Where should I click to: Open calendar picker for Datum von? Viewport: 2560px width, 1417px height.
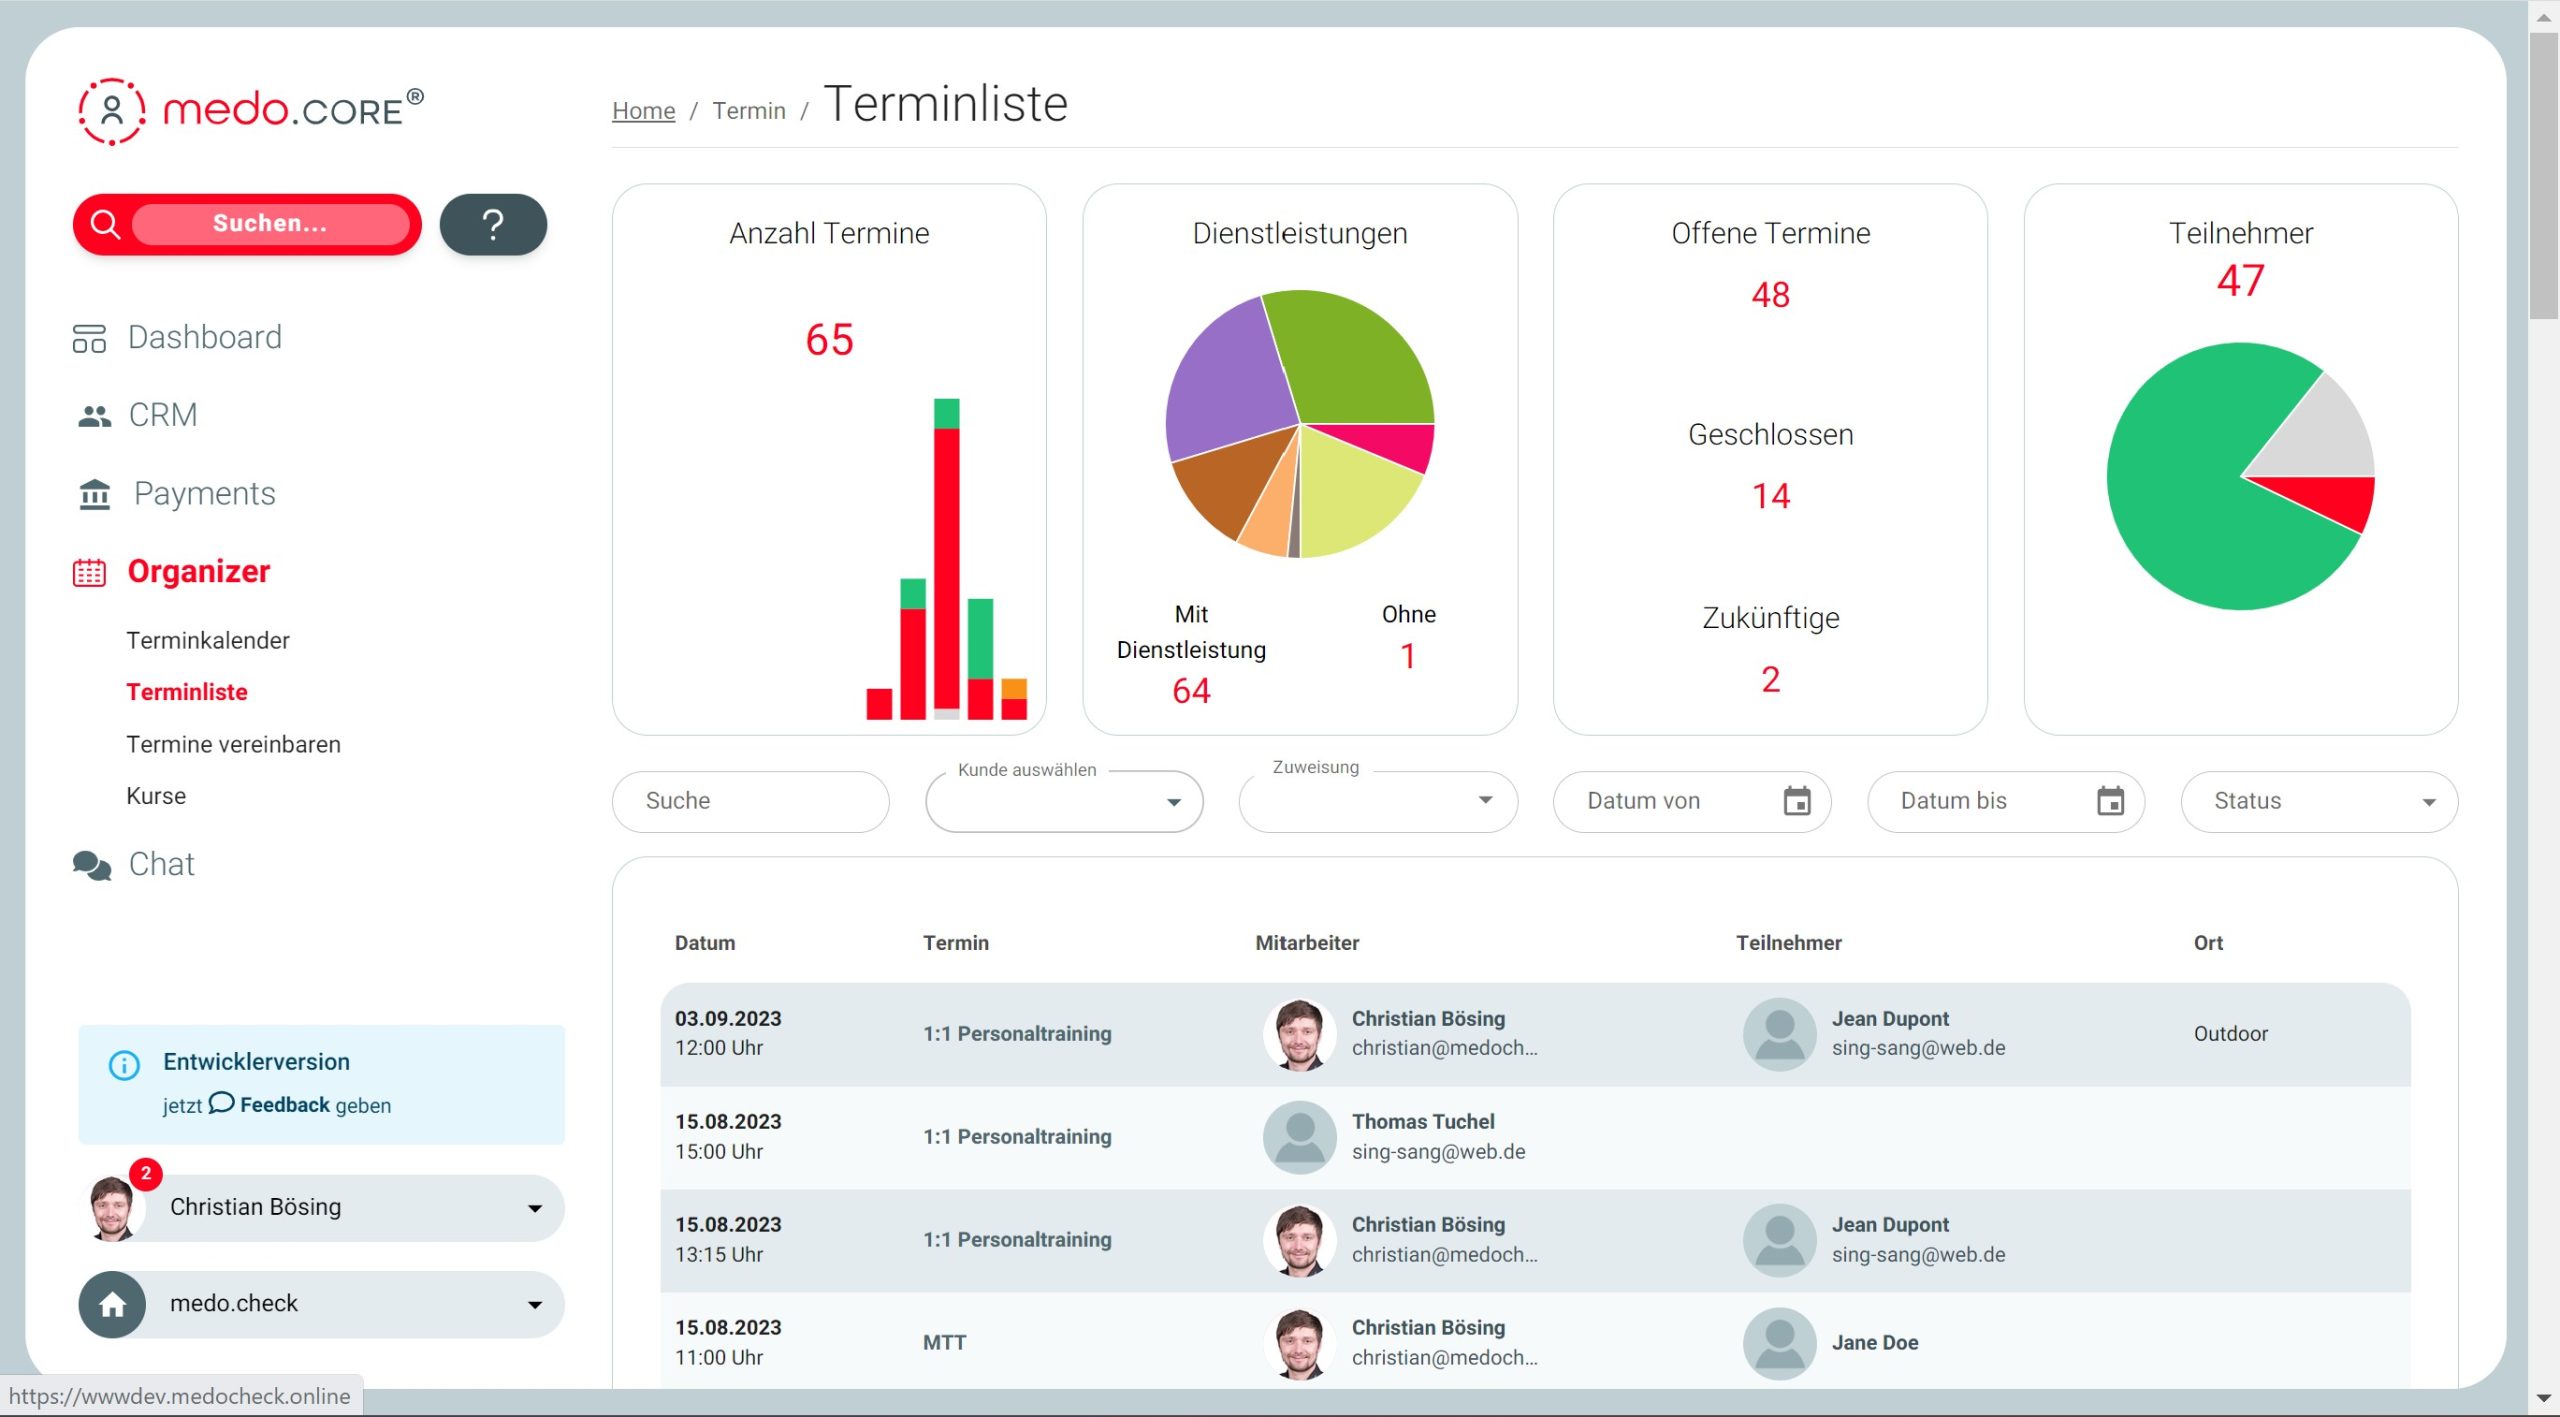1796,801
